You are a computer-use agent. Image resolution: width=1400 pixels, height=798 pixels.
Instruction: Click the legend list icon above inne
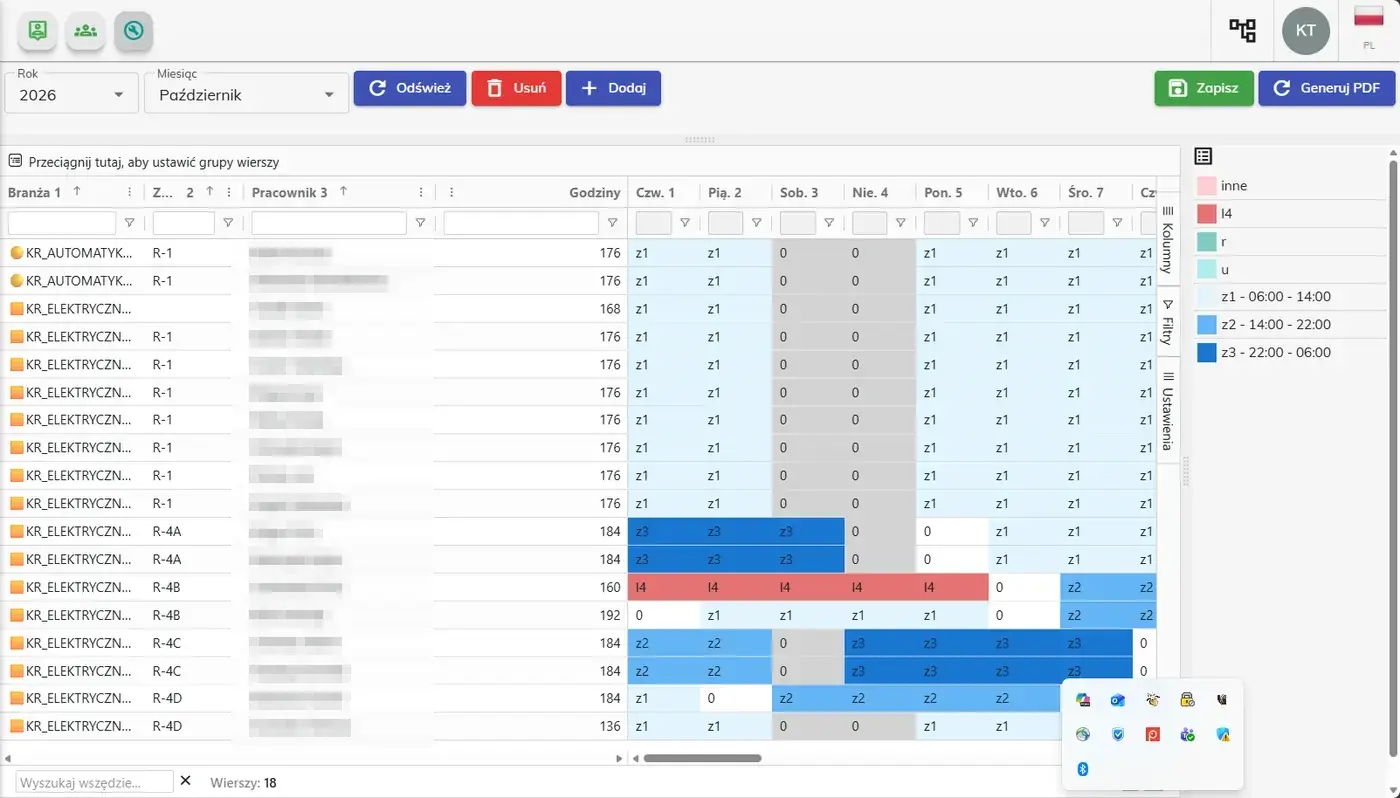pyautogui.click(x=1203, y=156)
